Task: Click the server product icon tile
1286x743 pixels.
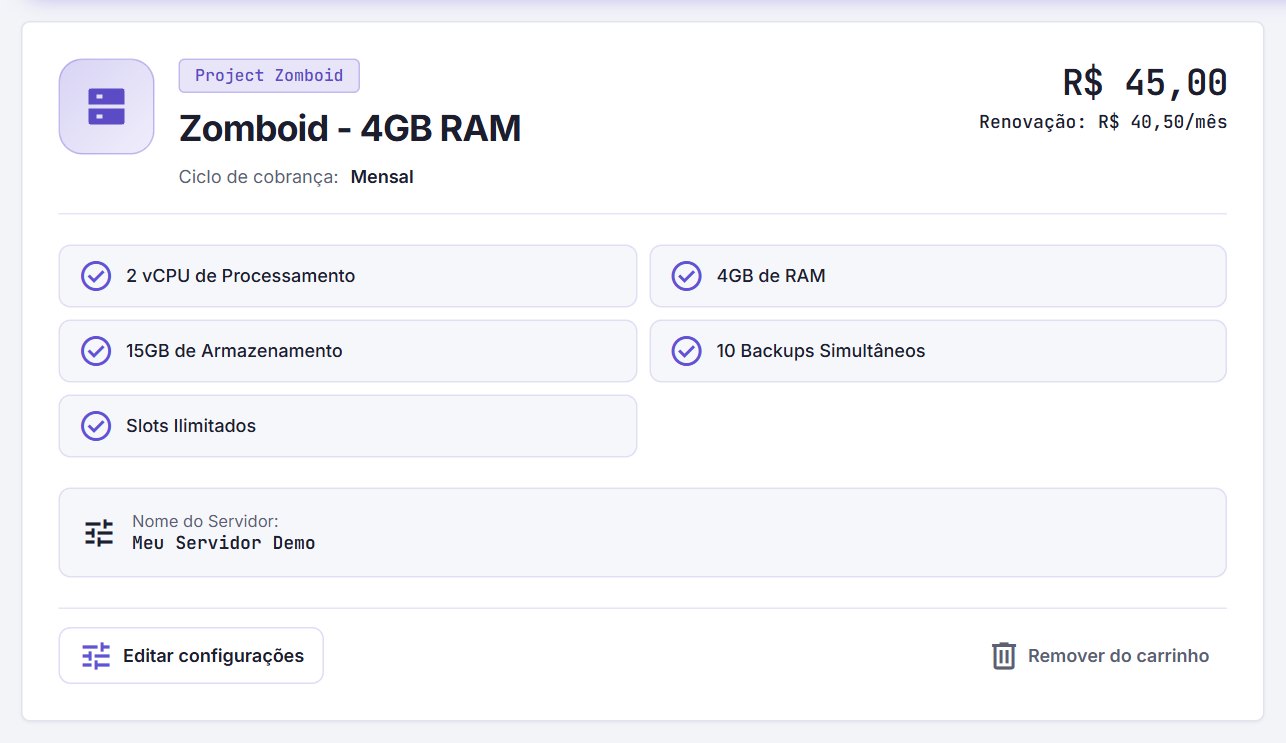Action: tap(106, 107)
